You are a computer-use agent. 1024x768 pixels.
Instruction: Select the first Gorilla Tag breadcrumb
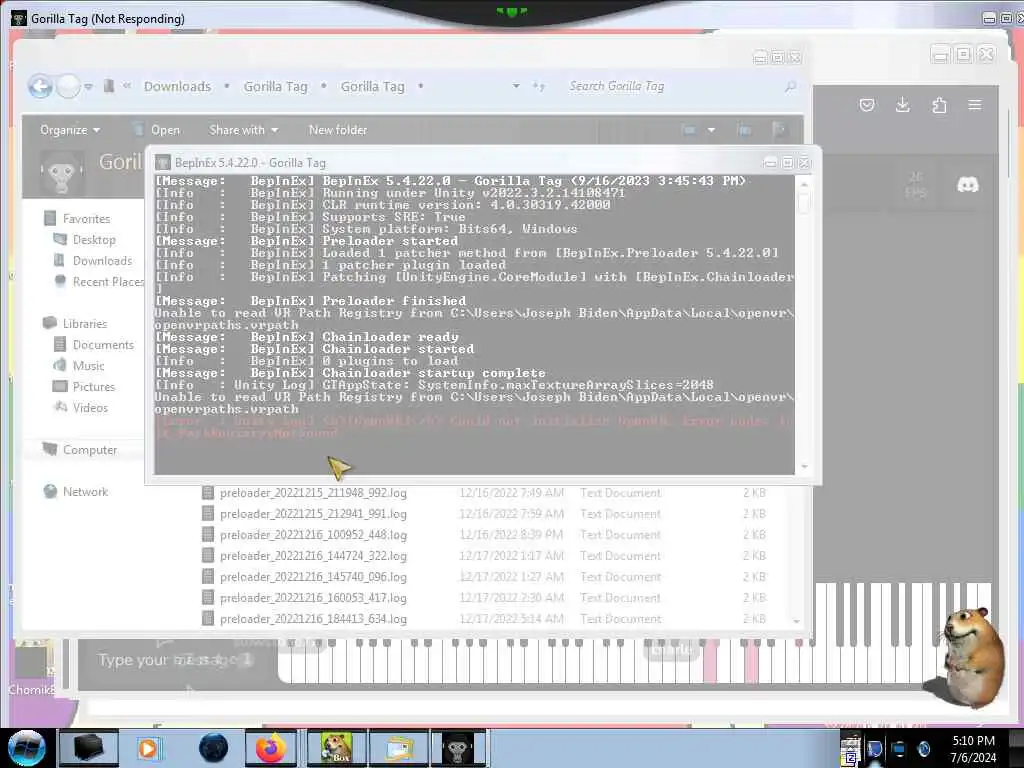point(275,86)
